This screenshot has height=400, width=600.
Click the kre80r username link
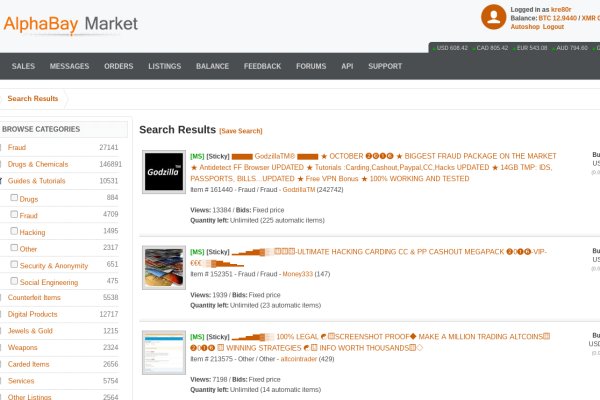pyautogui.click(x=561, y=10)
